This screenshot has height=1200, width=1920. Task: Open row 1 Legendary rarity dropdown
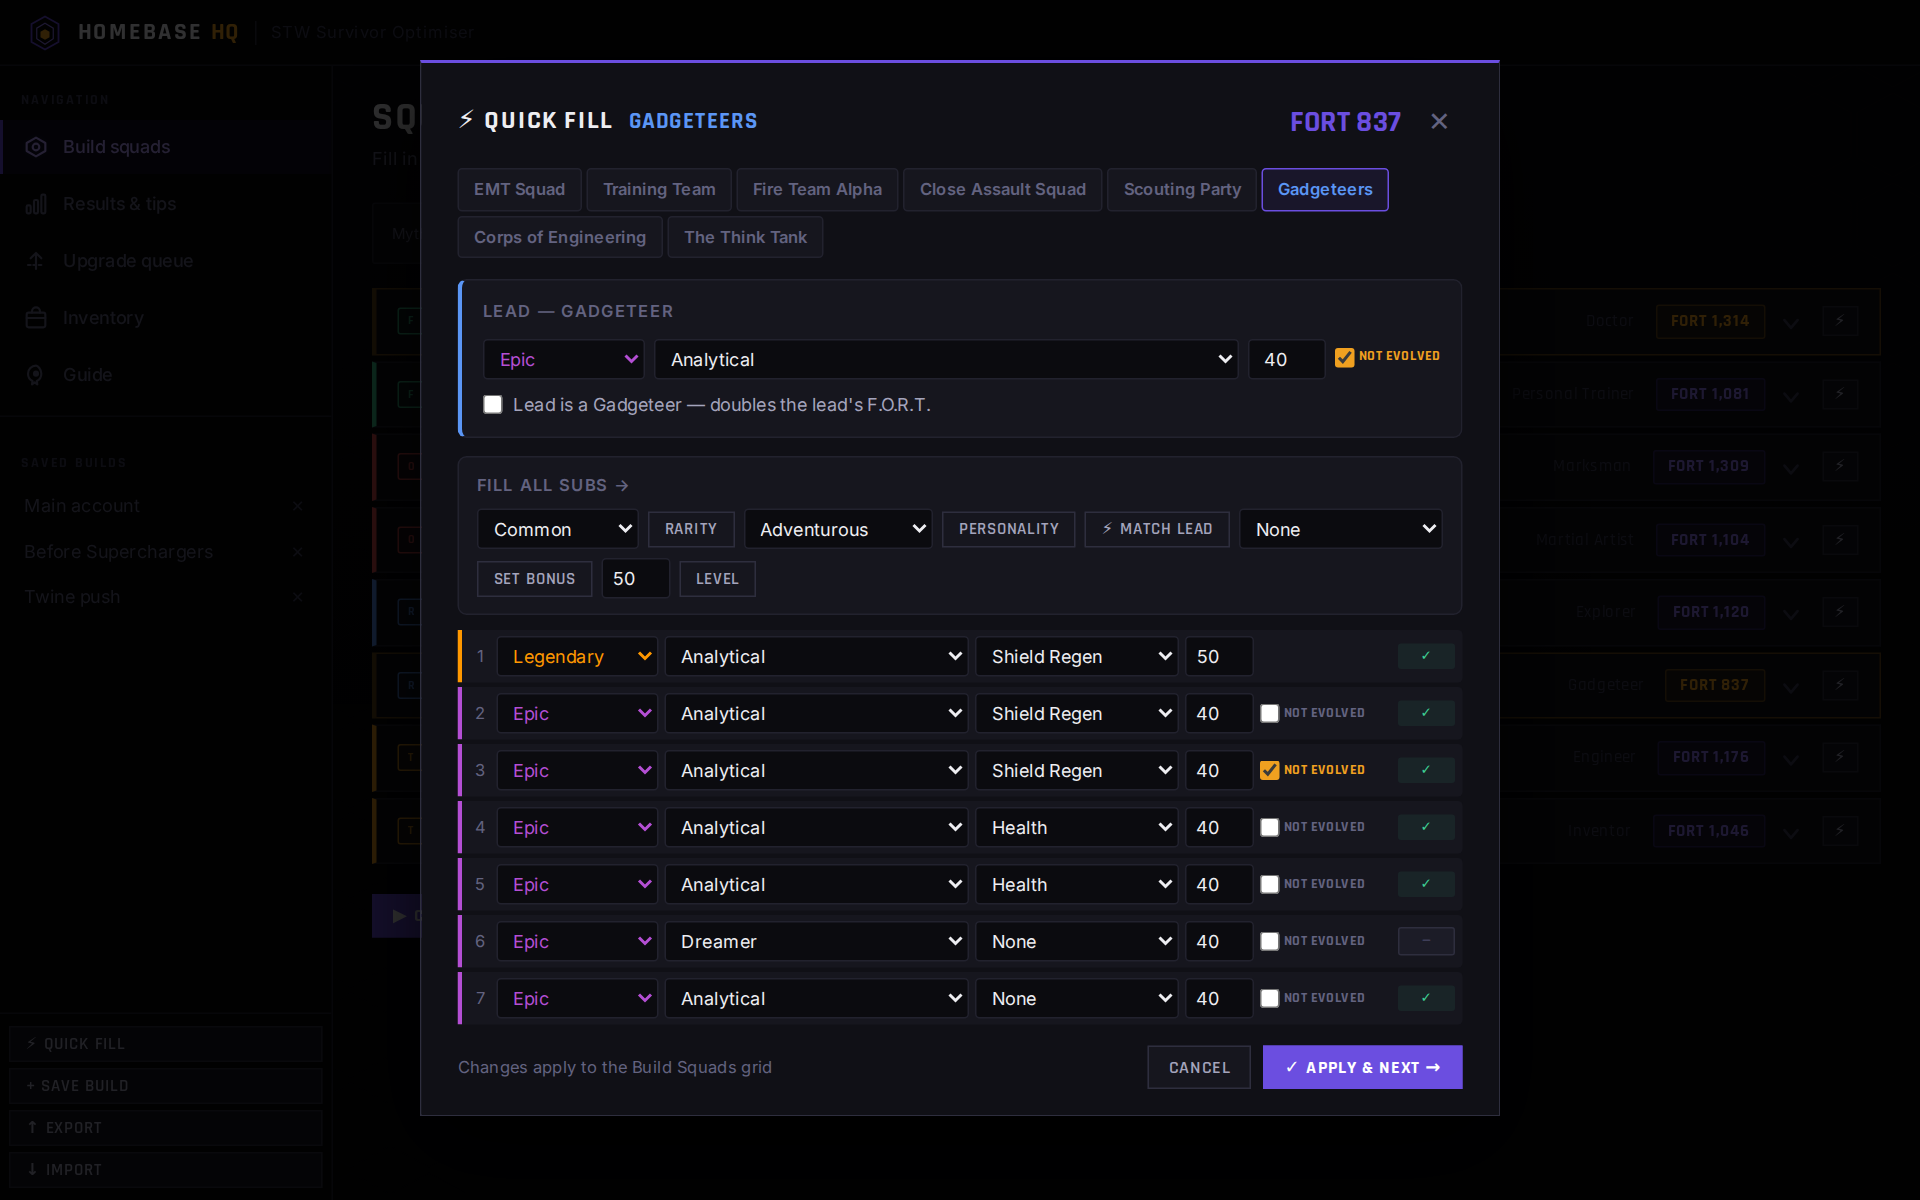pyautogui.click(x=577, y=657)
